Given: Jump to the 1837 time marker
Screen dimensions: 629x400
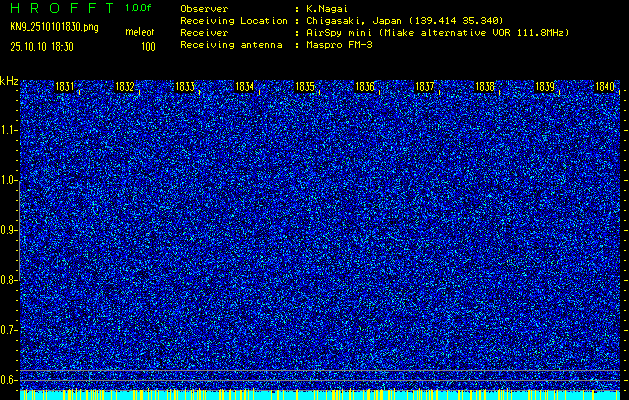Looking at the screenshot, I should coord(425,87).
